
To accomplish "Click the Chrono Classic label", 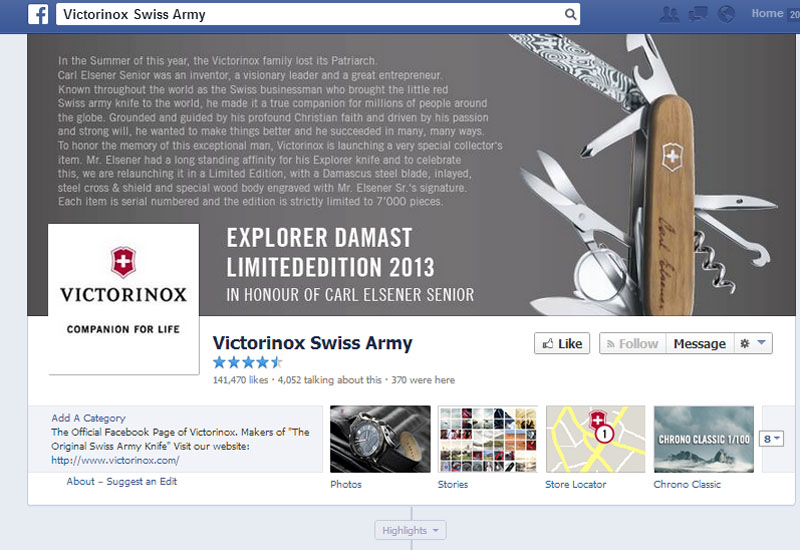I will coord(687,484).
